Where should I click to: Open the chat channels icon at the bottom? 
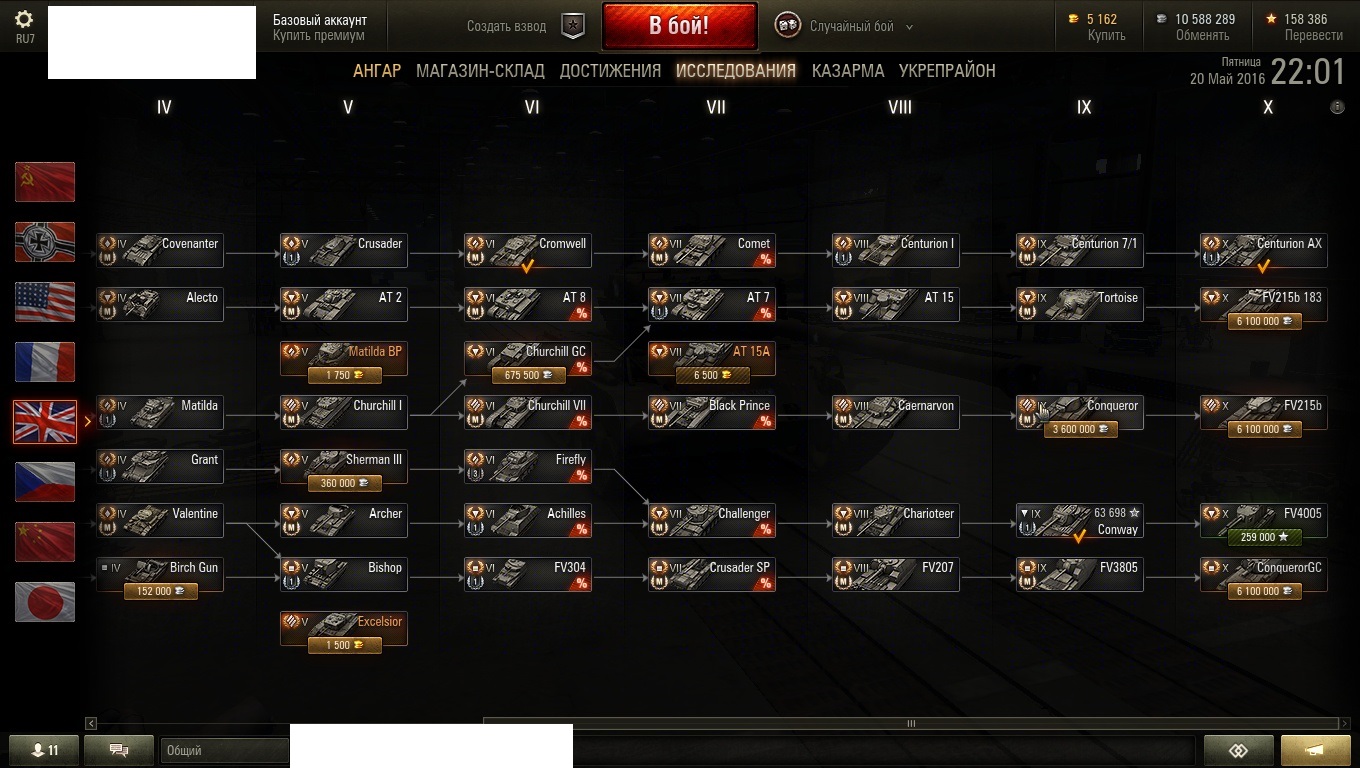[118, 750]
